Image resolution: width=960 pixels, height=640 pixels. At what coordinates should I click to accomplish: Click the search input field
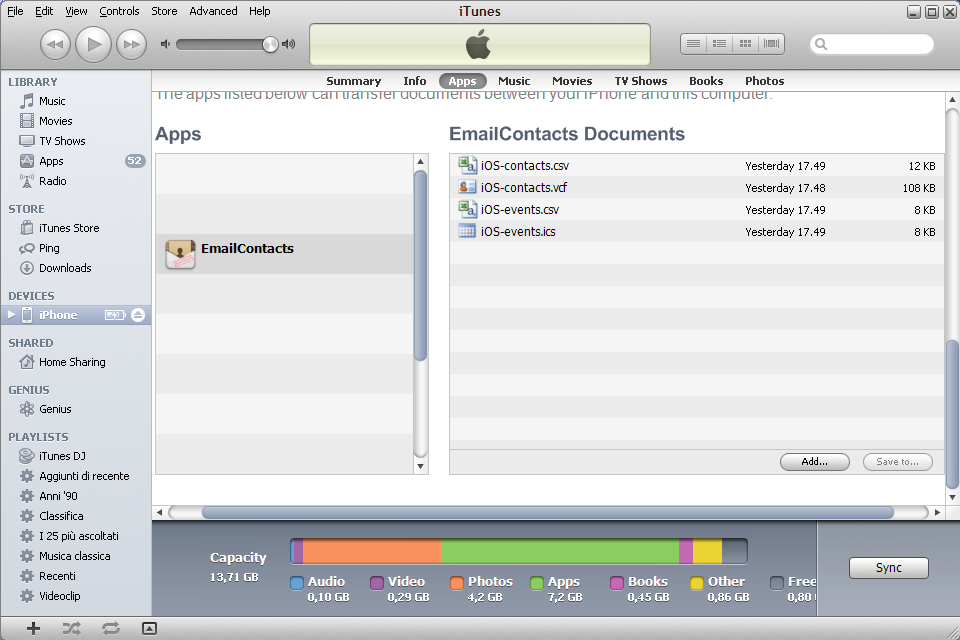[x=872, y=44]
